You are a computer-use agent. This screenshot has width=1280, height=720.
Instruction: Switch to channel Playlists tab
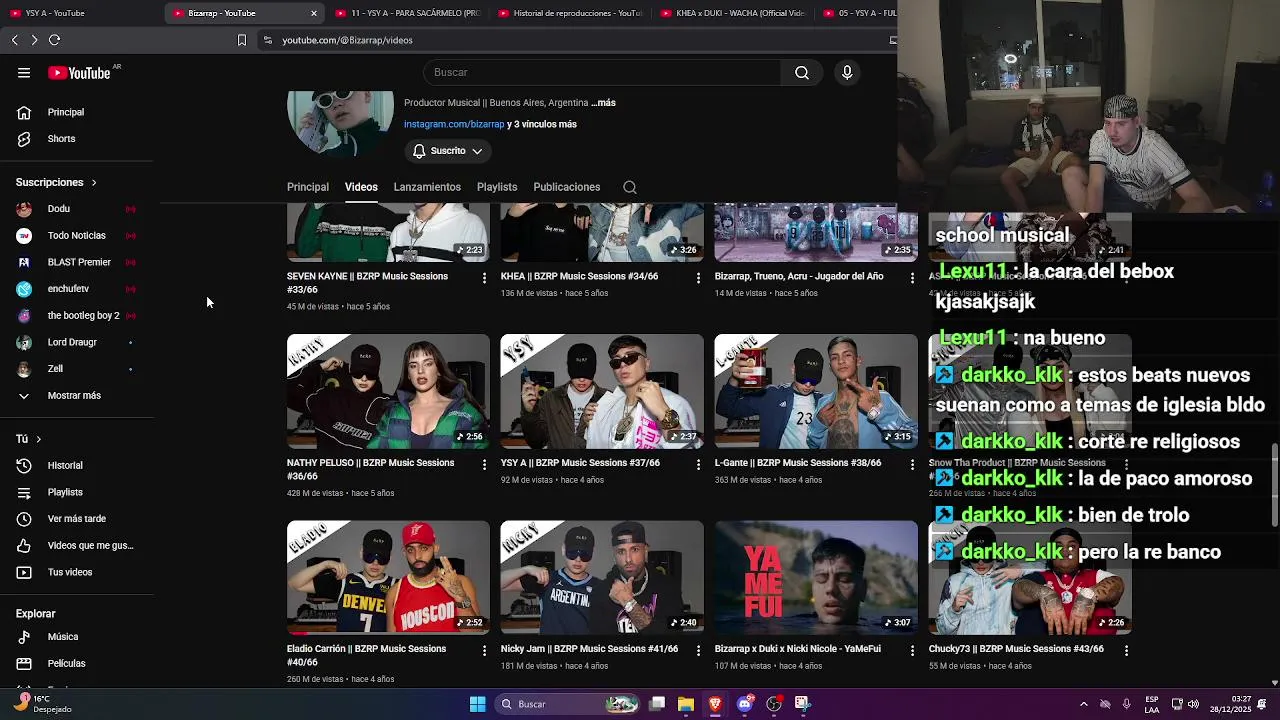[x=497, y=187]
